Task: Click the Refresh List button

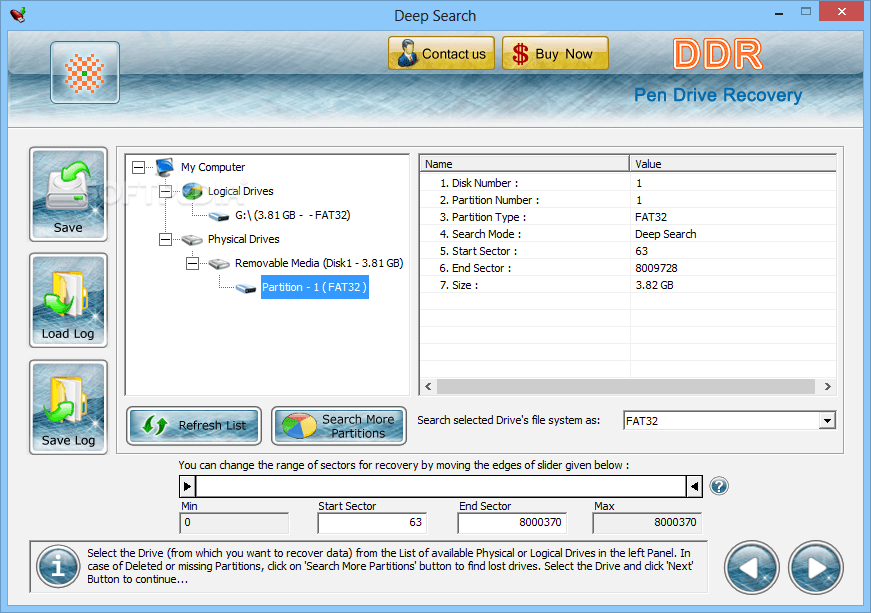Action: click(x=193, y=425)
